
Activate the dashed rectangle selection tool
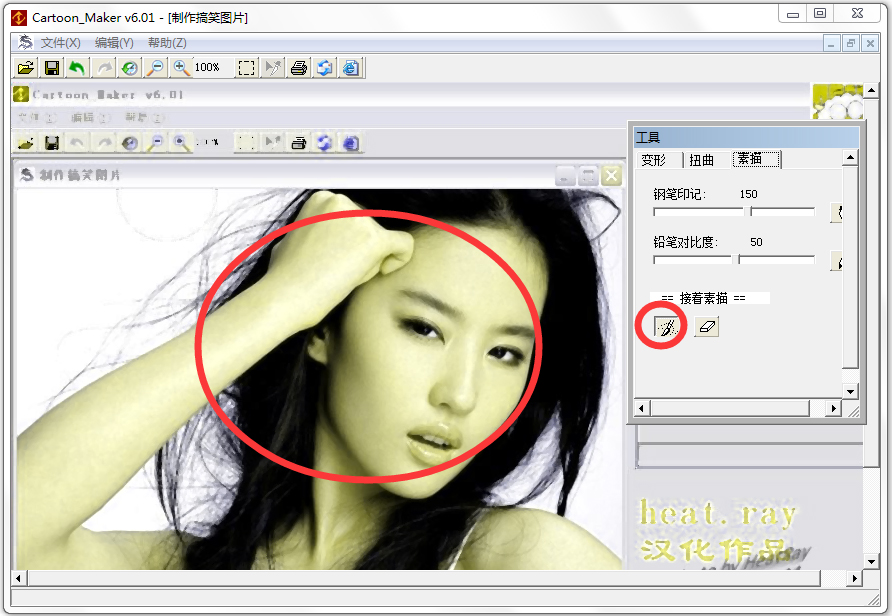click(x=246, y=68)
